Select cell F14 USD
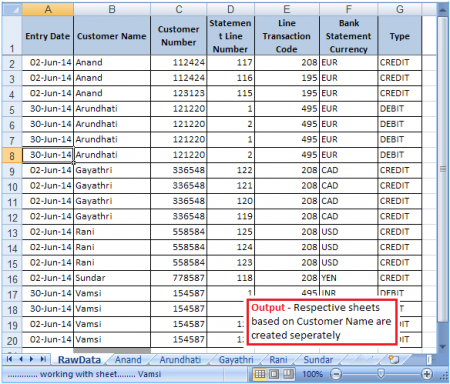450x384 pixels. [349, 247]
